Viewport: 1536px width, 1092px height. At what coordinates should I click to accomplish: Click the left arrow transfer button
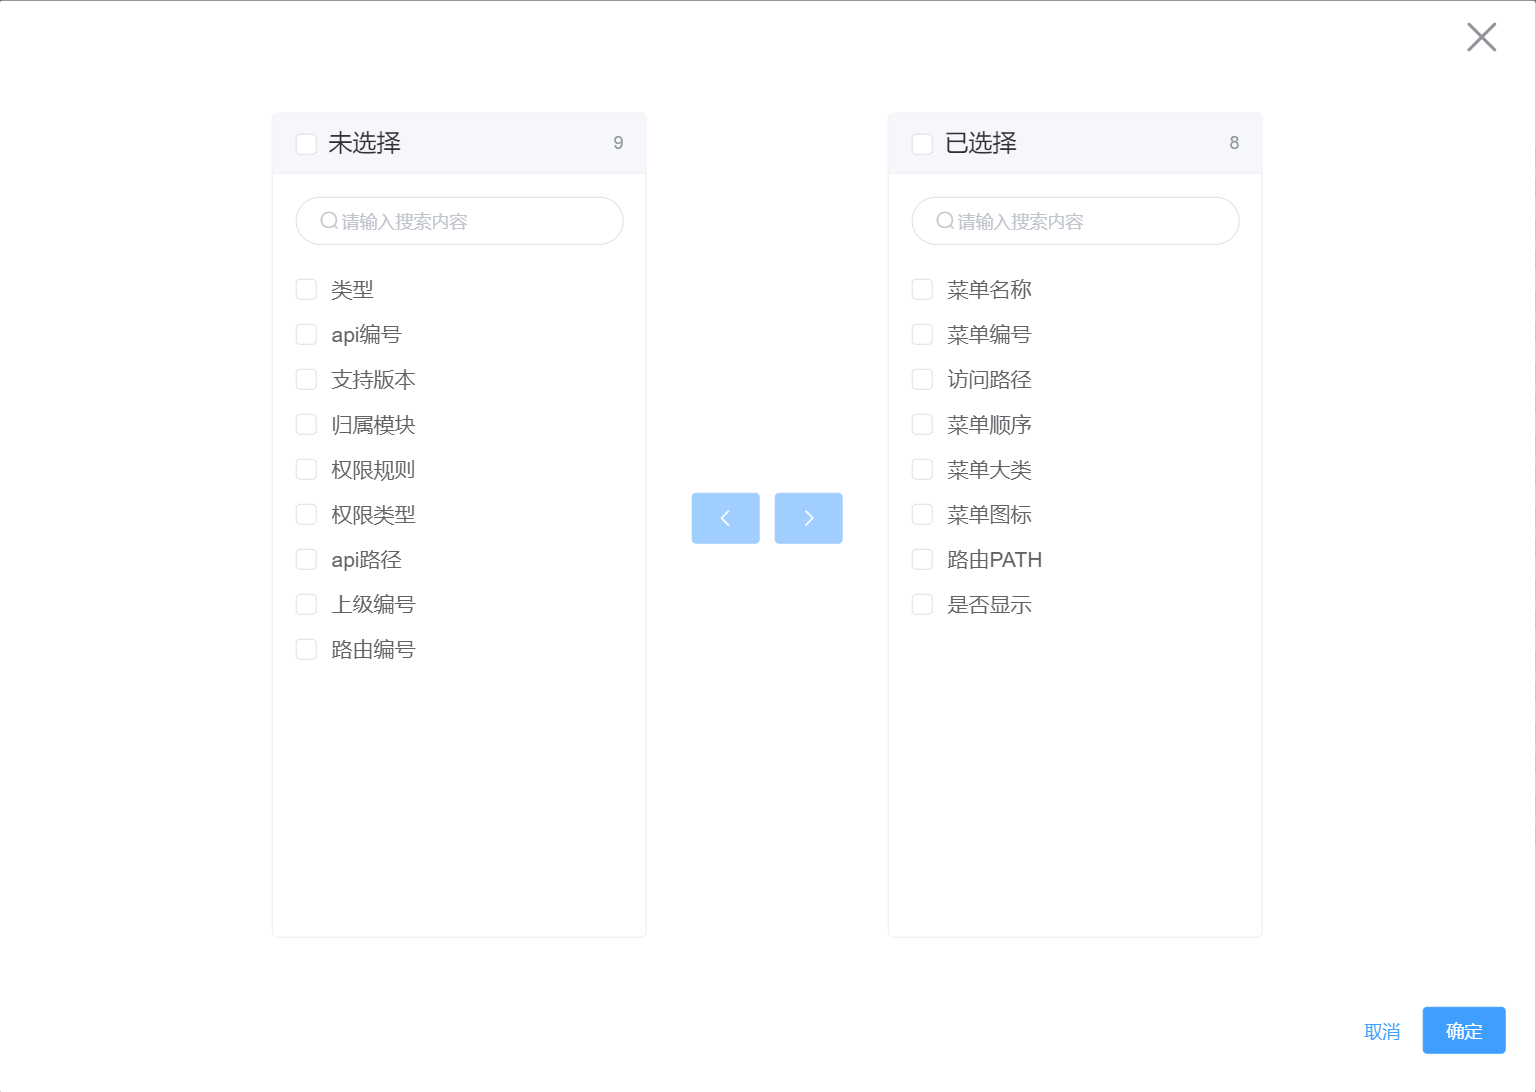(725, 518)
